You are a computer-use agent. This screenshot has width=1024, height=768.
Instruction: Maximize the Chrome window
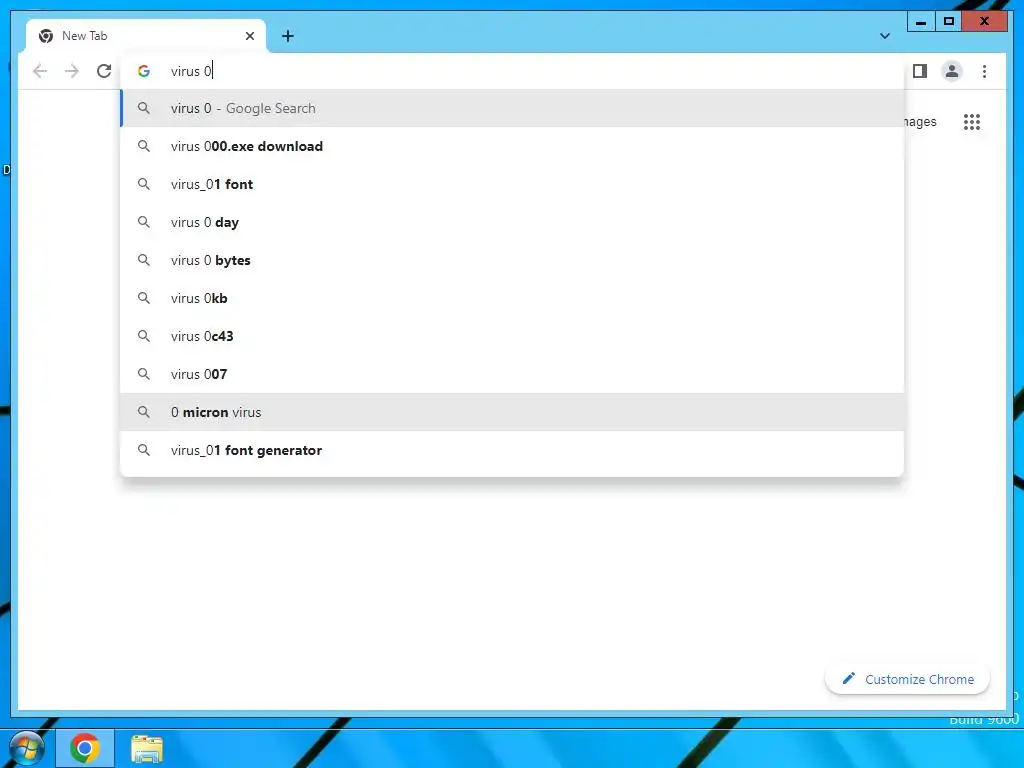(949, 22)
